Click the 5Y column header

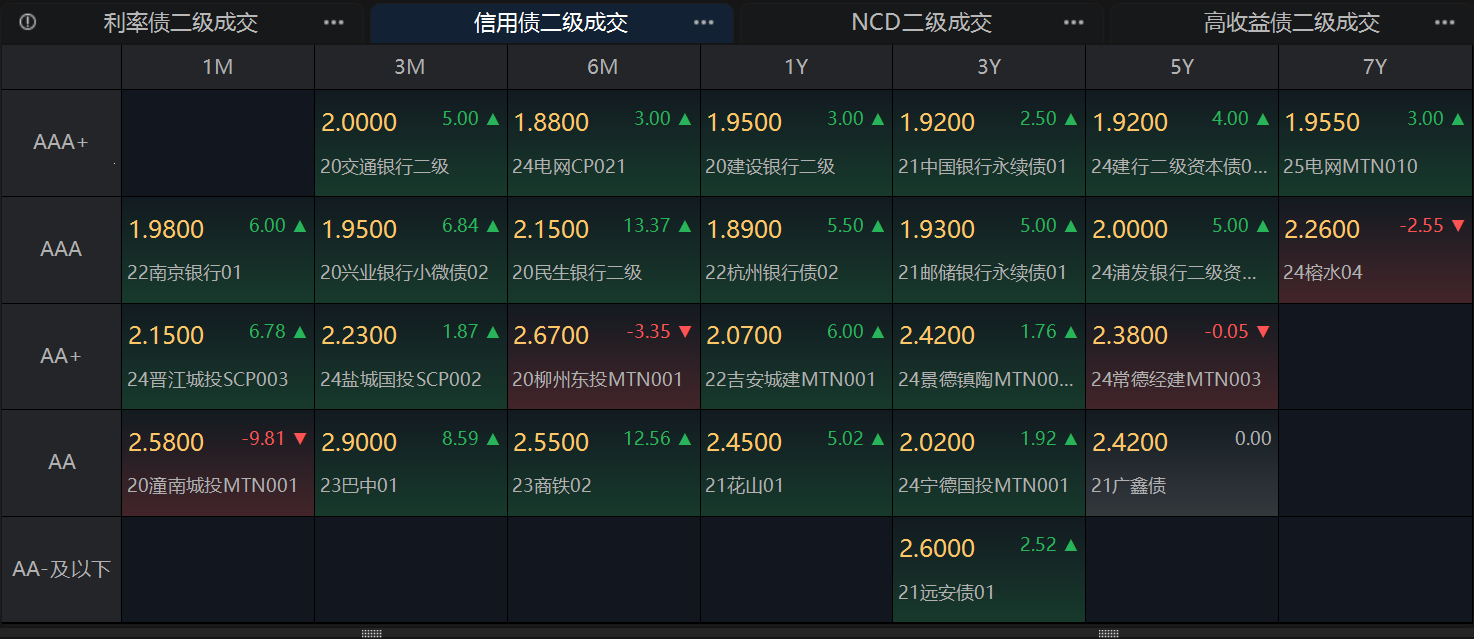[x=1182, y=67]
